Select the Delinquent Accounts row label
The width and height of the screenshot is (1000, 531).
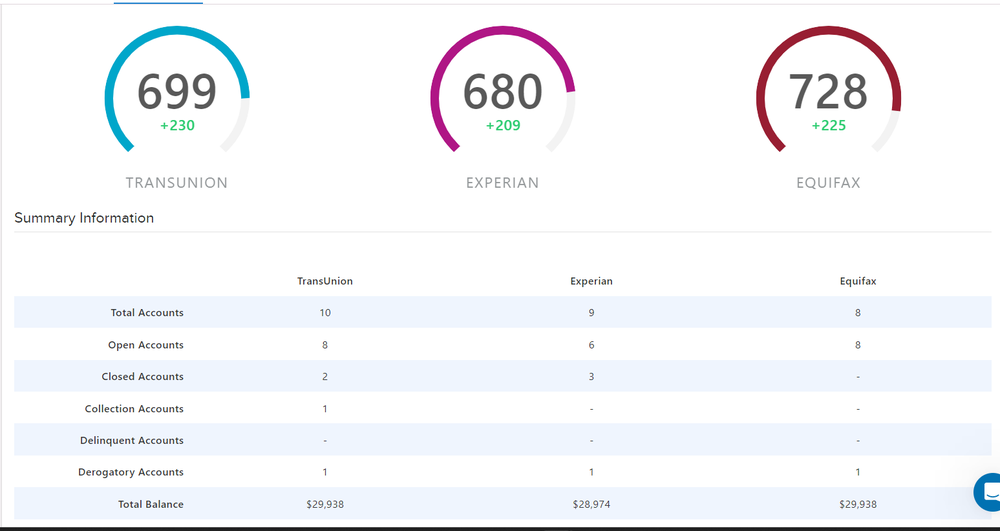coord(131,440)
